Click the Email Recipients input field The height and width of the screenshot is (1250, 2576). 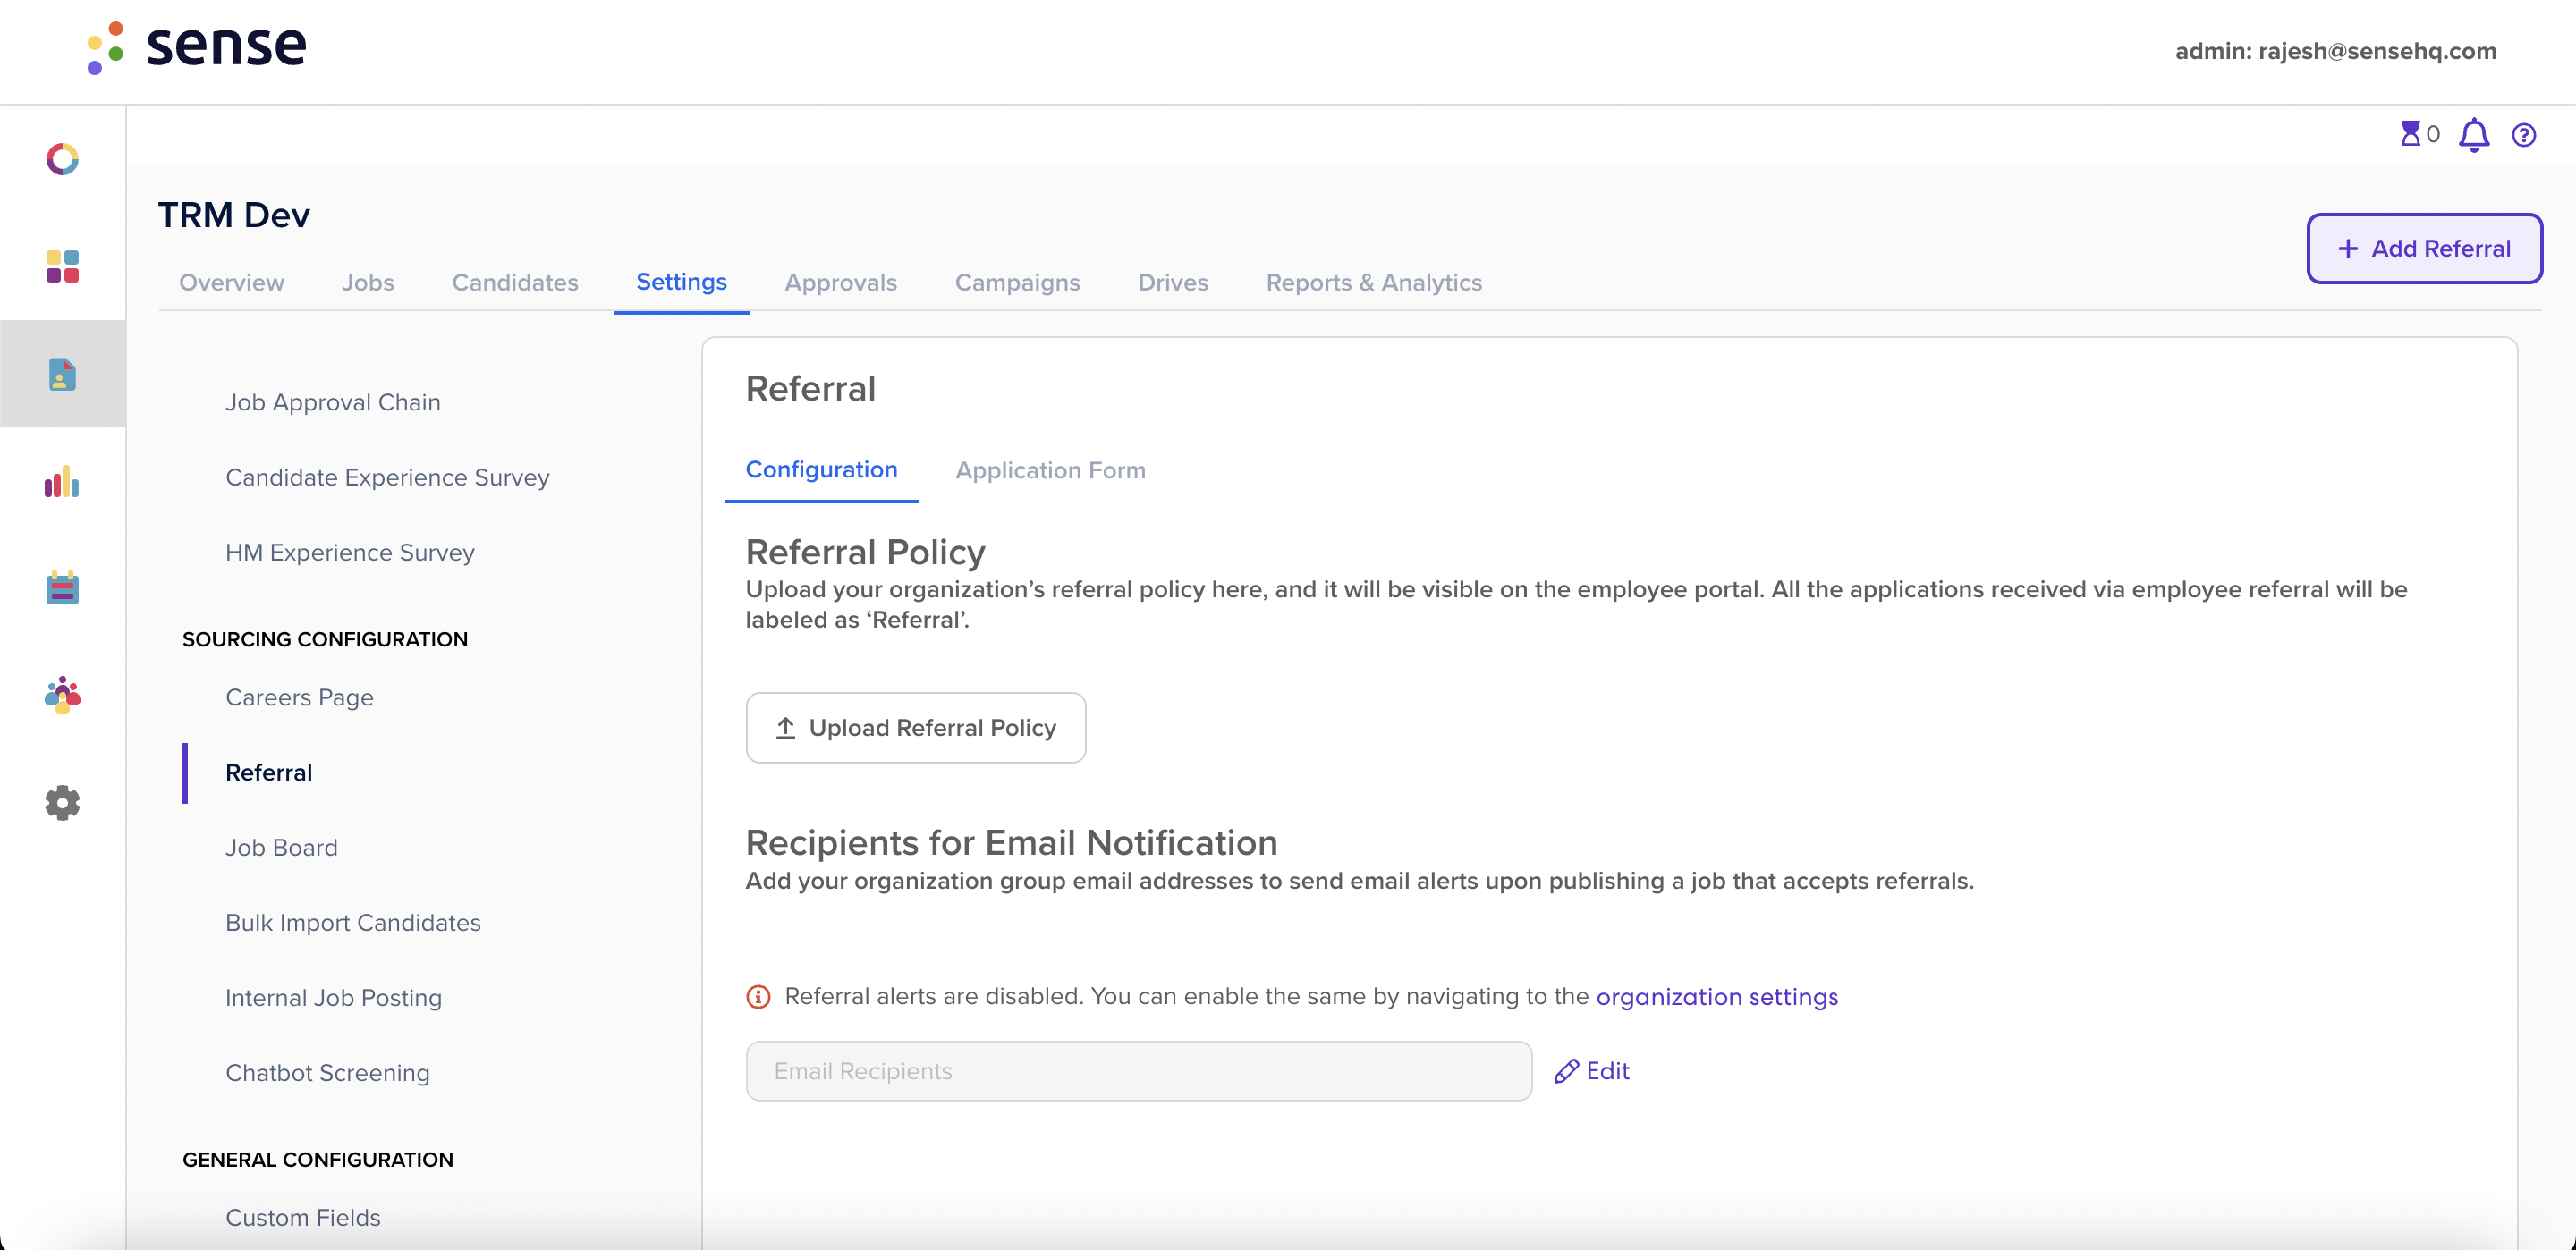(x=1139, y=1071)
